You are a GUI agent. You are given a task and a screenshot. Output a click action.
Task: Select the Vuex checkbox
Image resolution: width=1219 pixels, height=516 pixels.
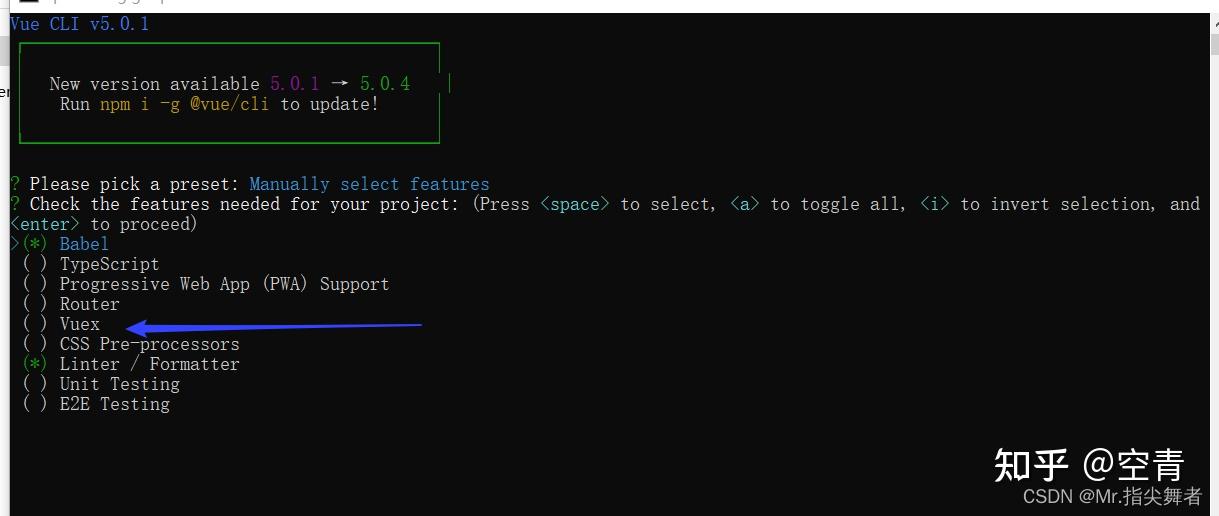tap(35, 324)
